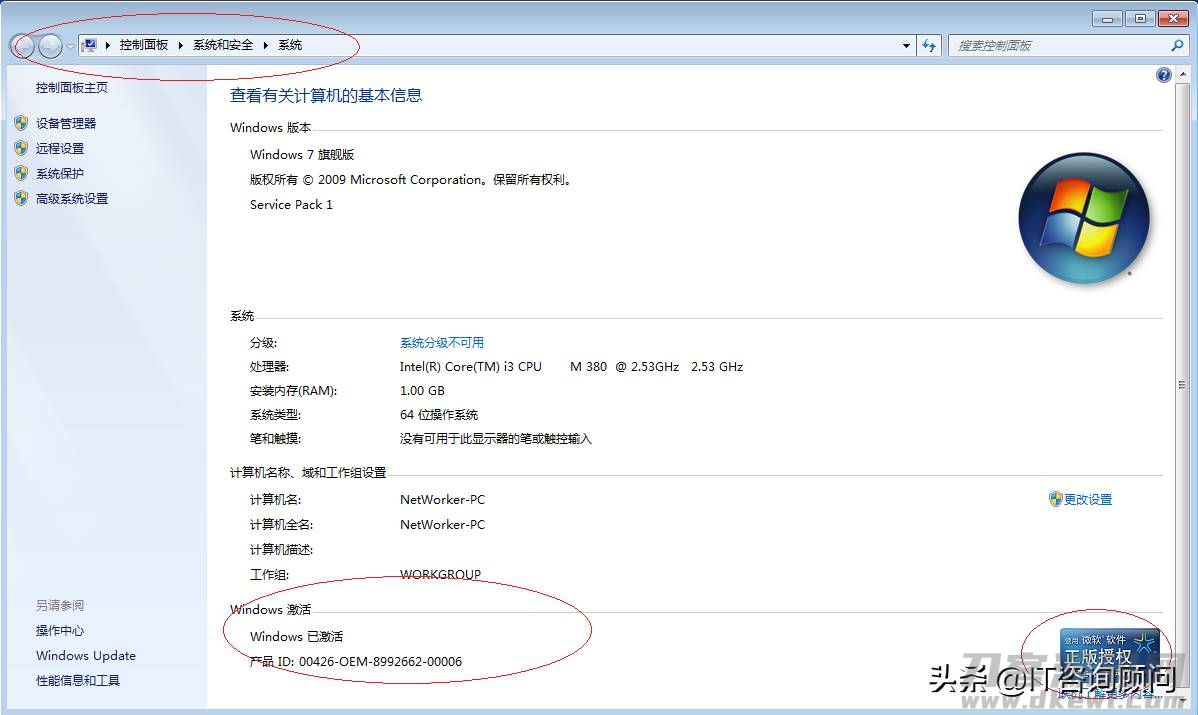Click the refresh button beside the address bar
The width and height of the screenshot is (1198, 715).
[x=928, y=46]
